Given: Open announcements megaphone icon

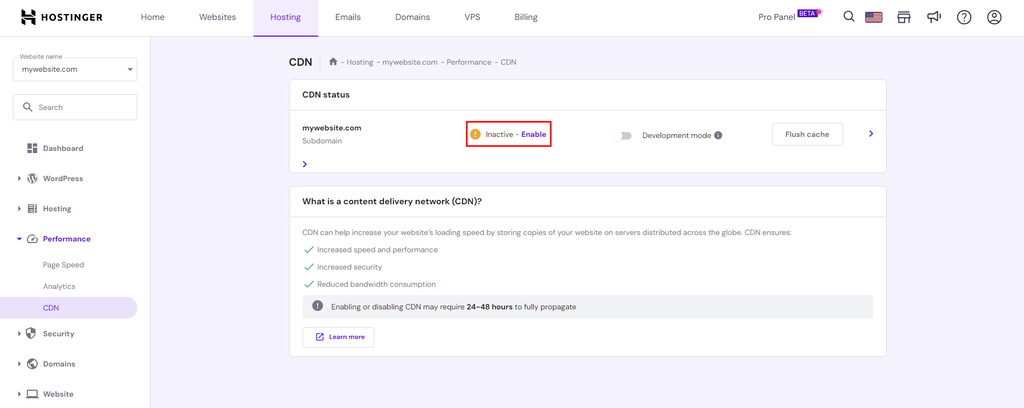Looking at the screenshot, I should 934,17.
